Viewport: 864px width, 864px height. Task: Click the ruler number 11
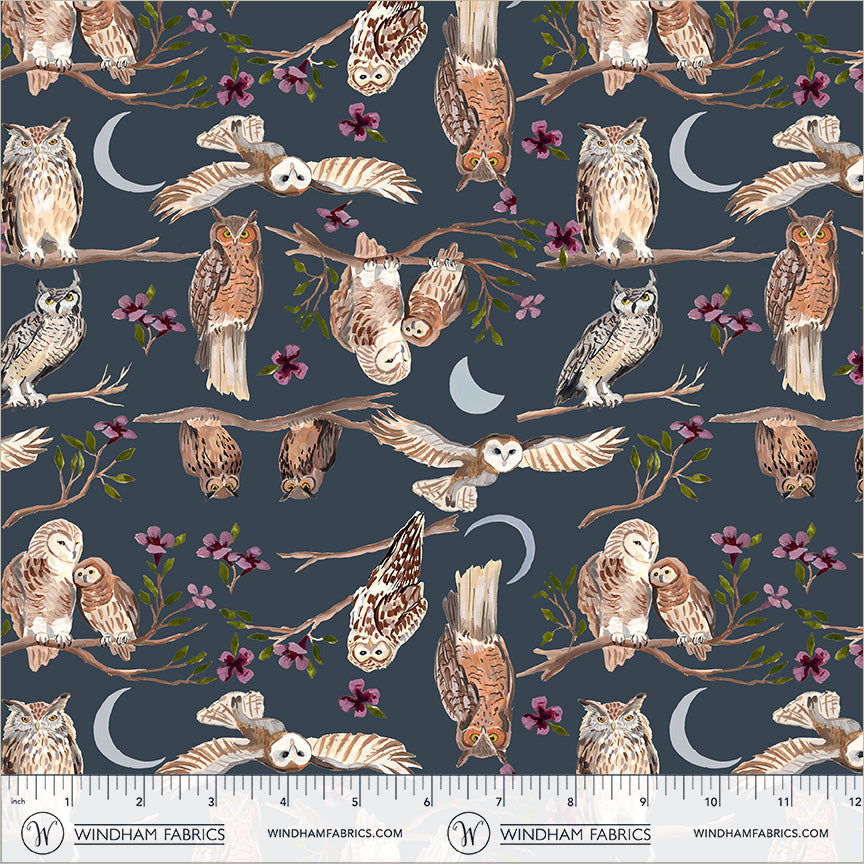[783, 801]
